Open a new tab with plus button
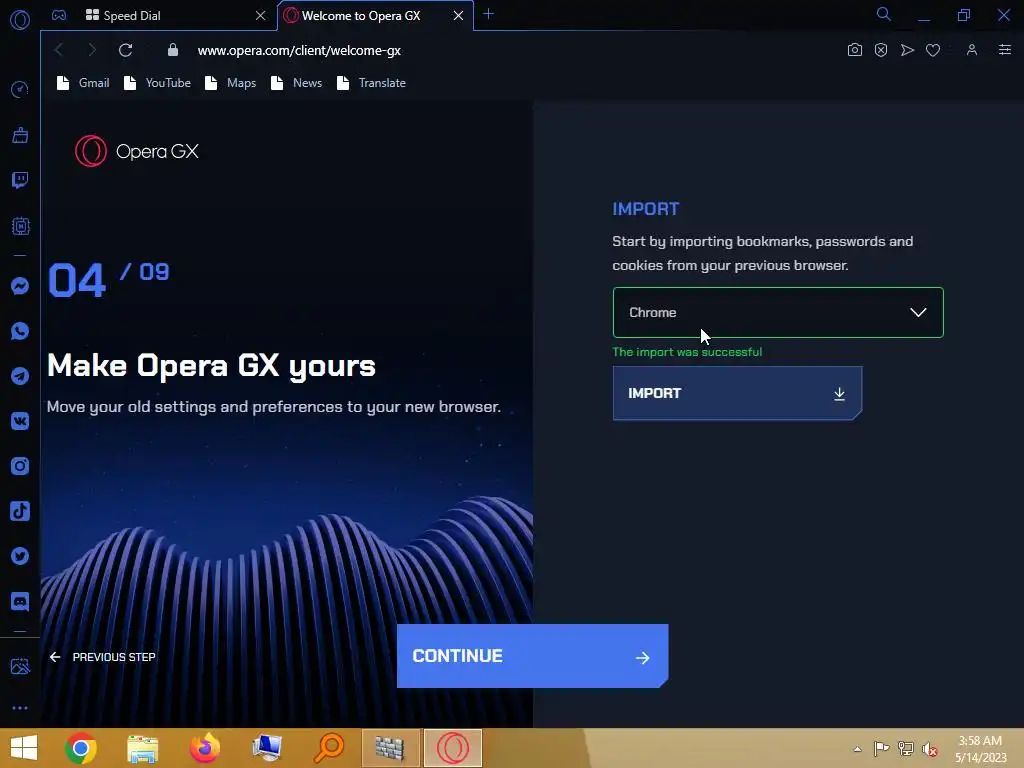Viewport: 1024px width, 768px height. click(488, 14)
